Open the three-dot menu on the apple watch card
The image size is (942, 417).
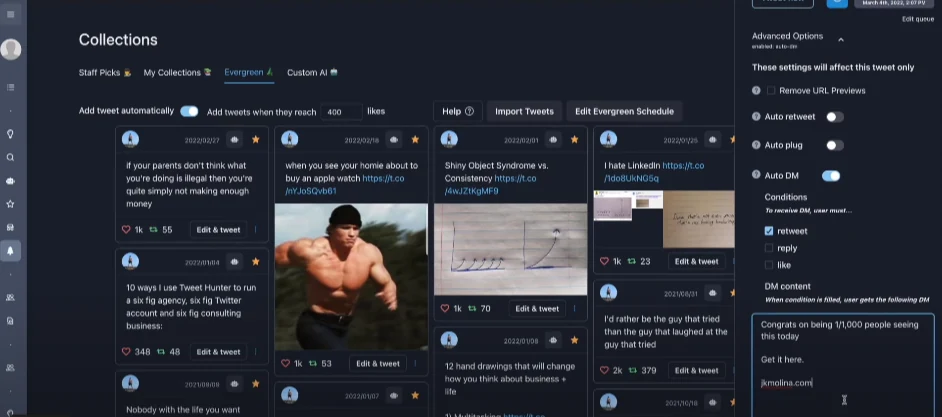(x=415, y=364)
